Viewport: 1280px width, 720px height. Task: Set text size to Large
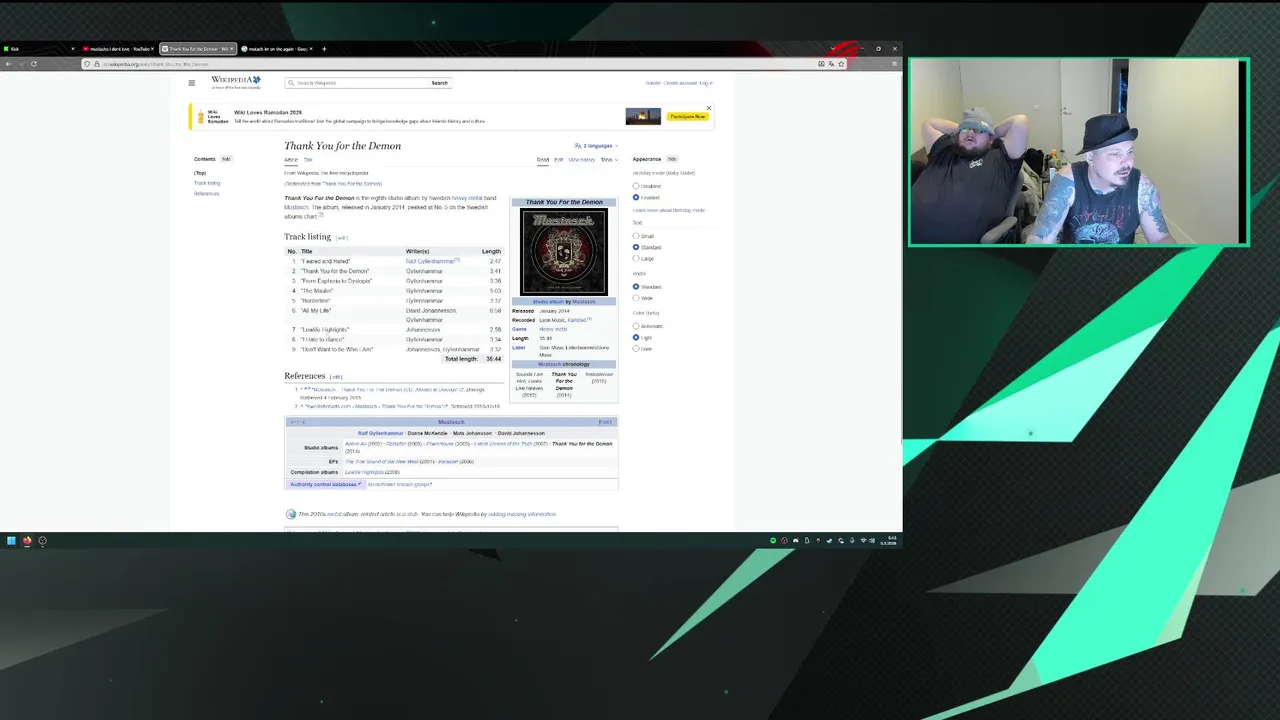636,258
